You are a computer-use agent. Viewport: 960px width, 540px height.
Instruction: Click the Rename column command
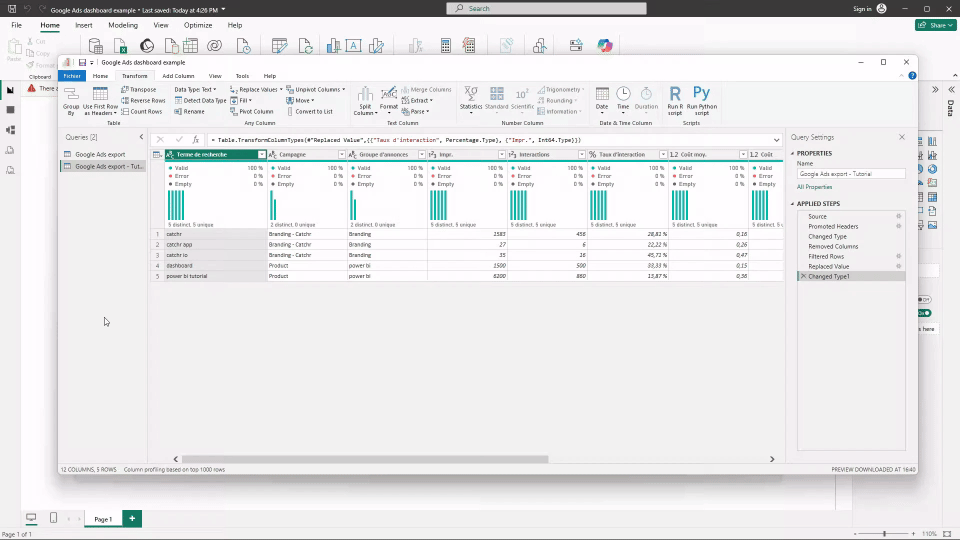tap(189, 111)
